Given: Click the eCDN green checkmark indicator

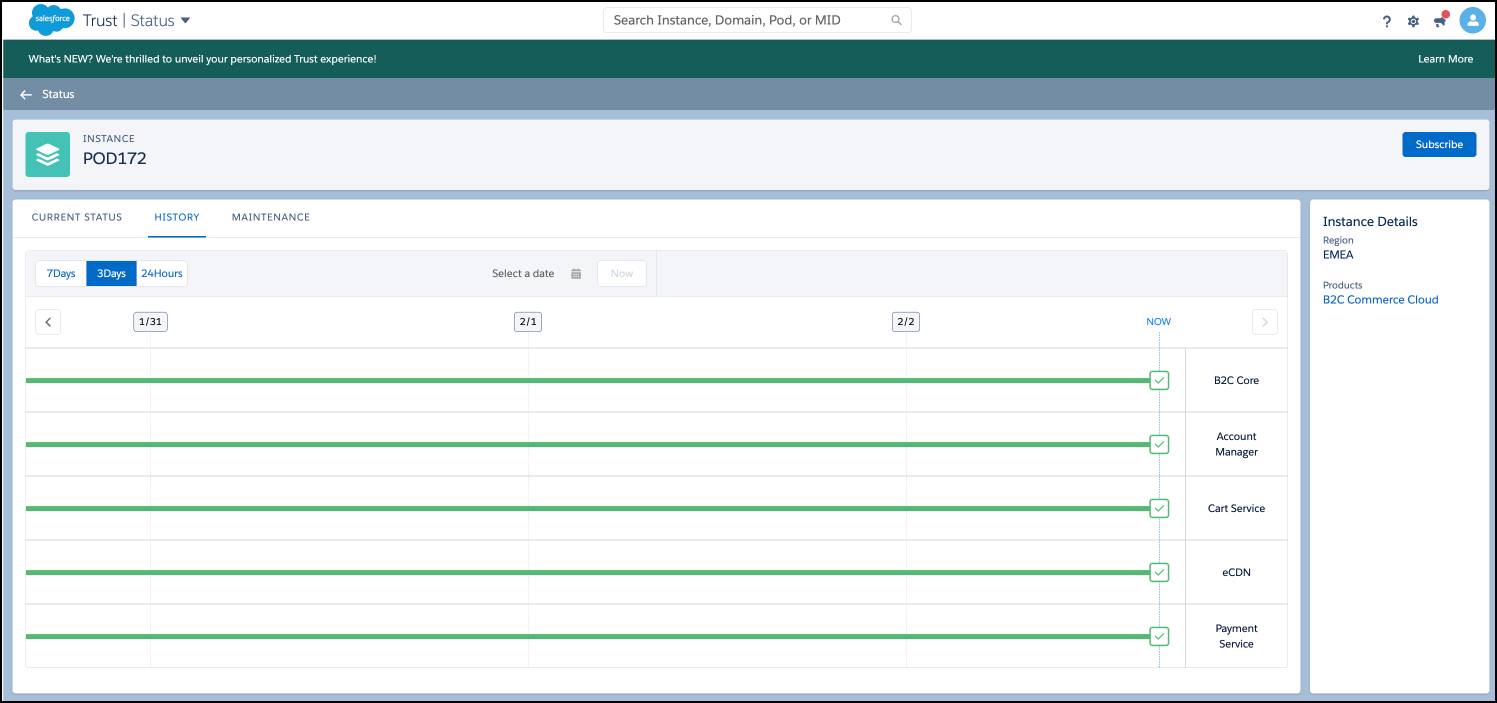Looking at the screenshot, I should click(x=1159, y=572).
